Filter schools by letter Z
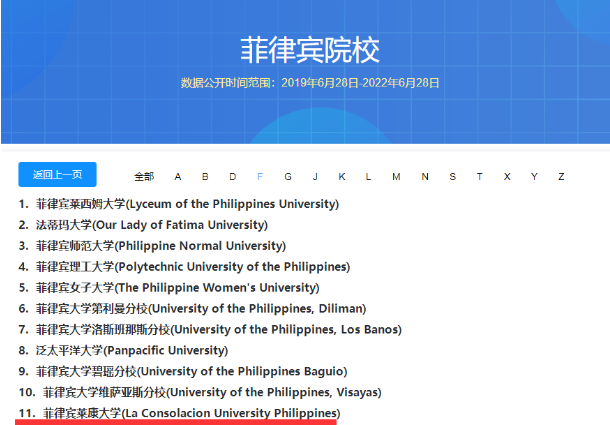The width and height of the screenshot is (610, 425). [x=561, y=177]
